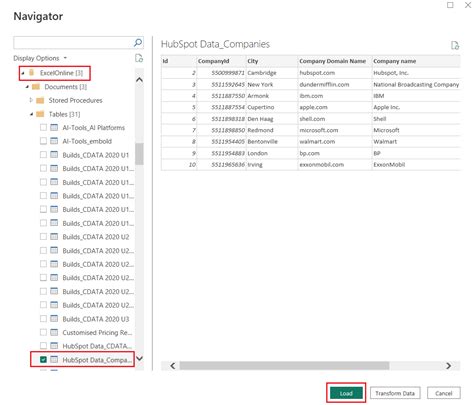Click the preview left scroll arrow
Viewport: 474px width, 405px height.
point(172,366)
